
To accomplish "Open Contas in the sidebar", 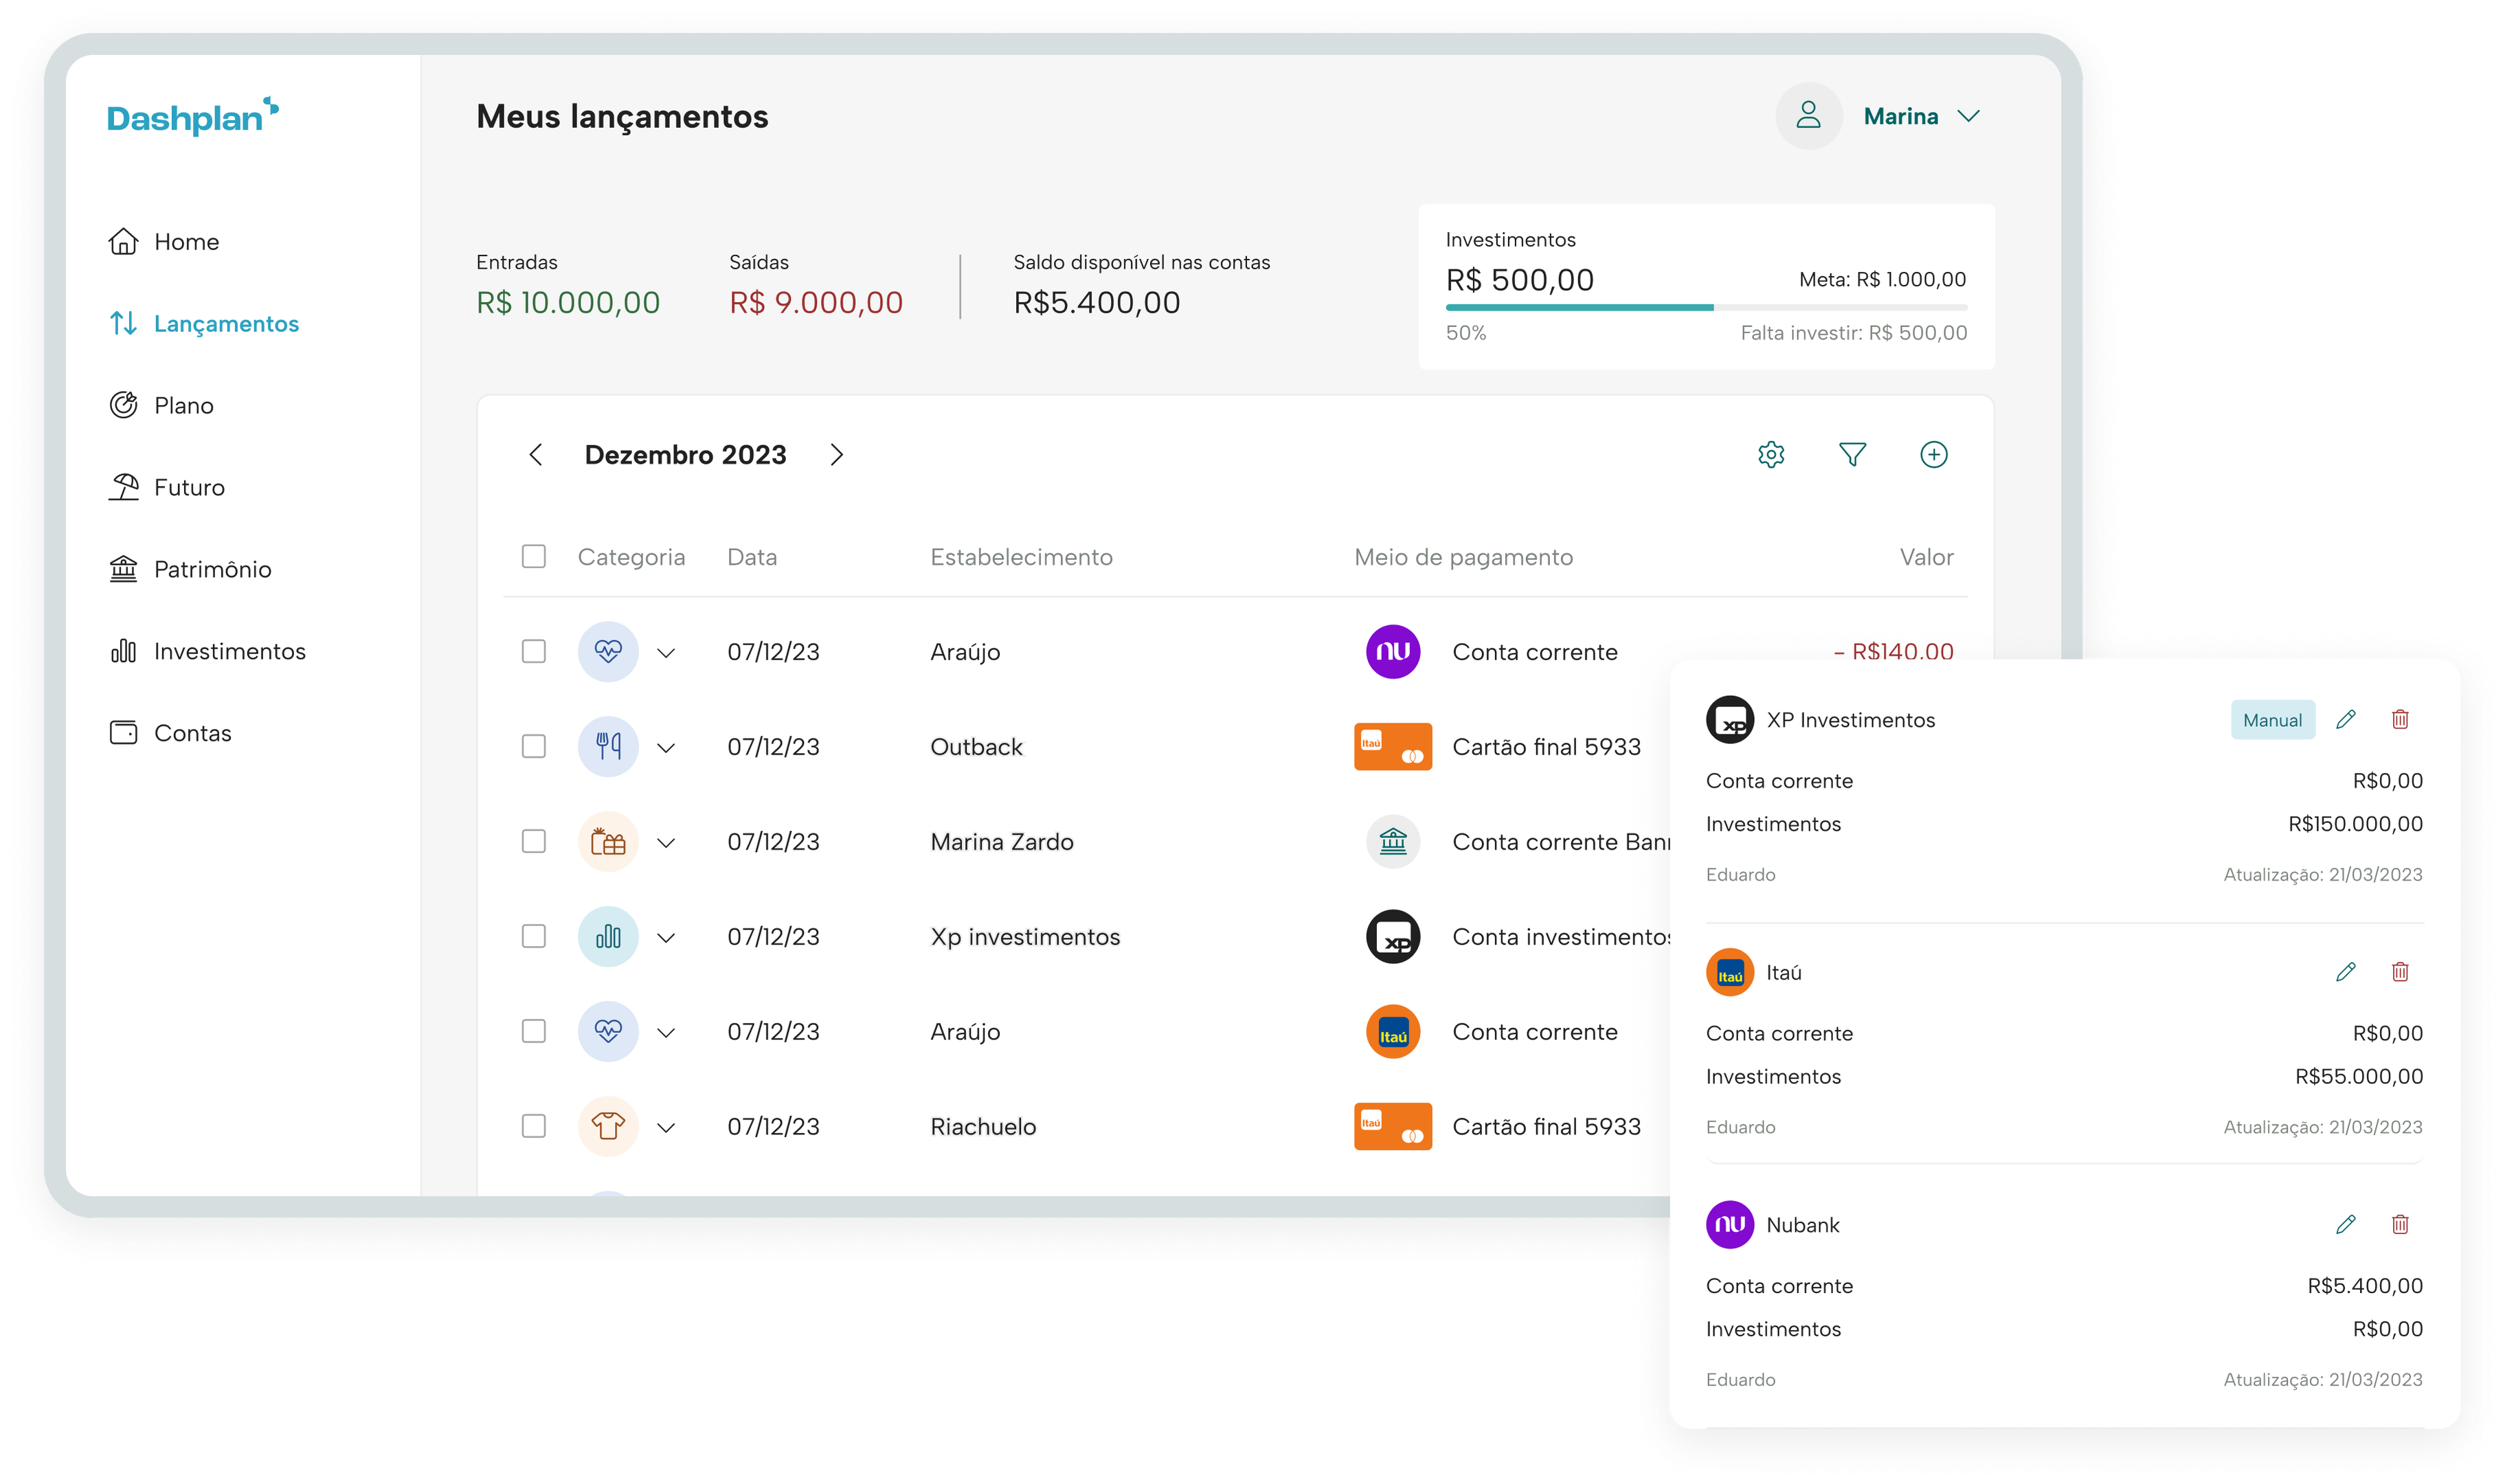I will point(170,734).
